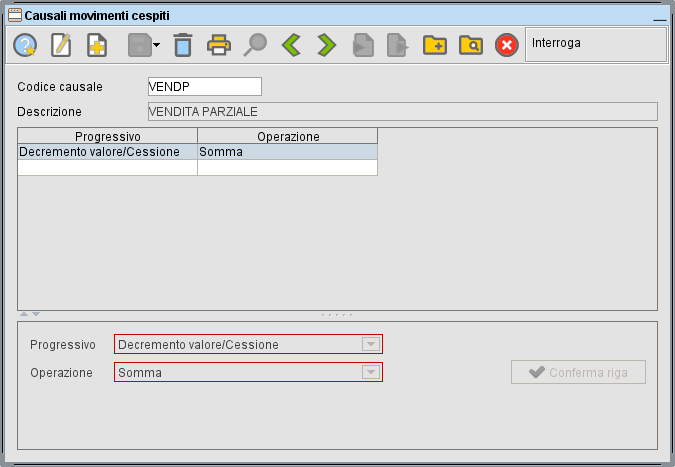
Task: Click the Codice causale label
Action: pyautogui.click(x=60, y=87)
